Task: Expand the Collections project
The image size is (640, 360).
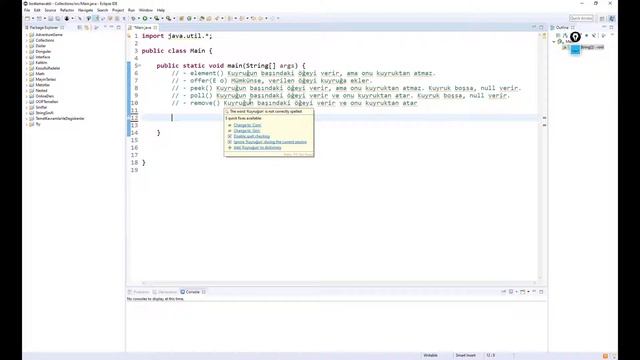Action: pos(27,40)
